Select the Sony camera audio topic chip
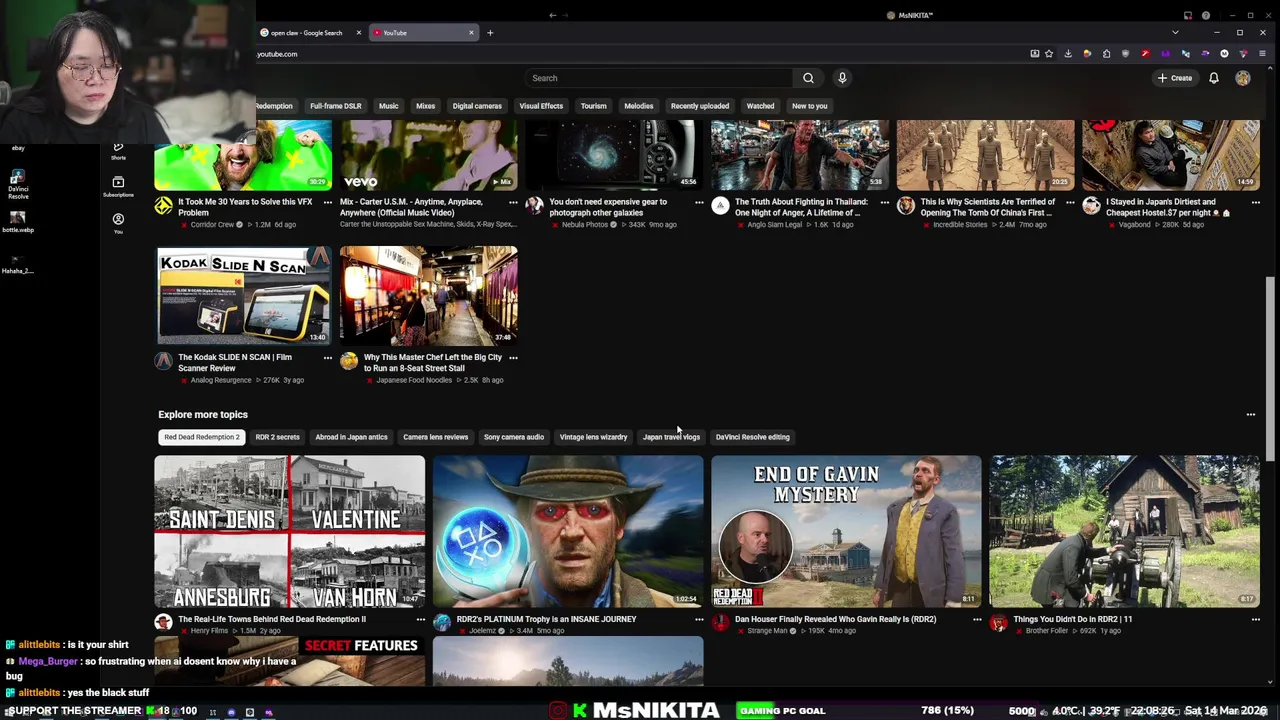Image resolution: width=1280 pixels, height=720 pixels. (514, 437)
